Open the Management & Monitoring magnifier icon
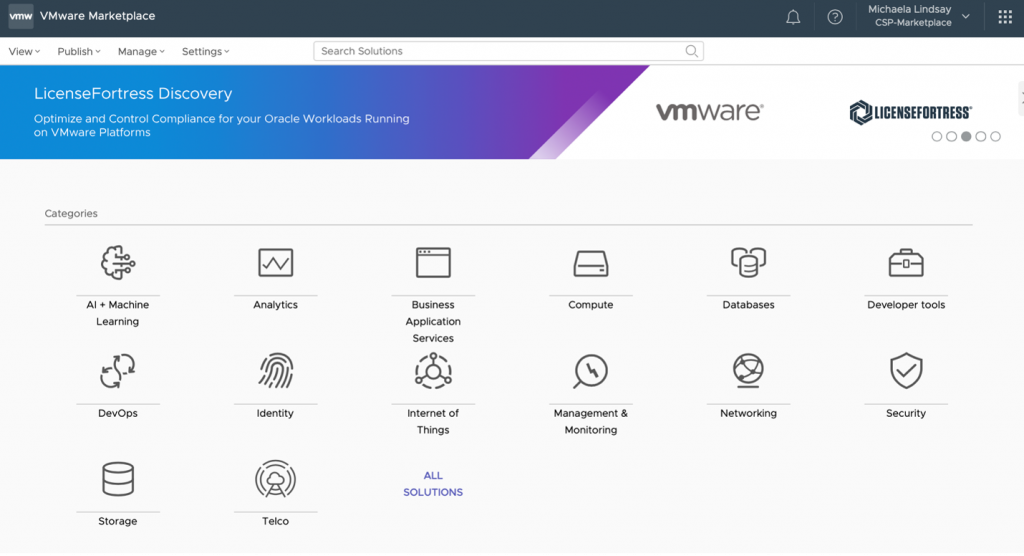Viewport: 1024px width, 556px height. click(x=591, y=371)
